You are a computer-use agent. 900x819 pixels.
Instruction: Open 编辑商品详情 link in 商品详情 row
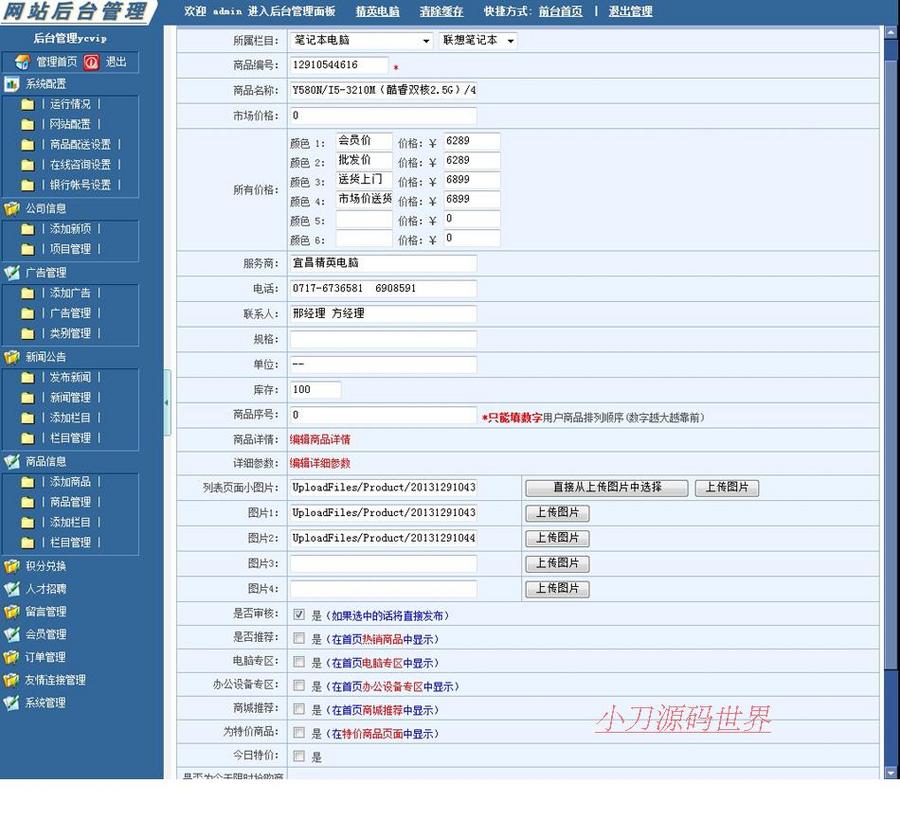[x=322, y=438]
